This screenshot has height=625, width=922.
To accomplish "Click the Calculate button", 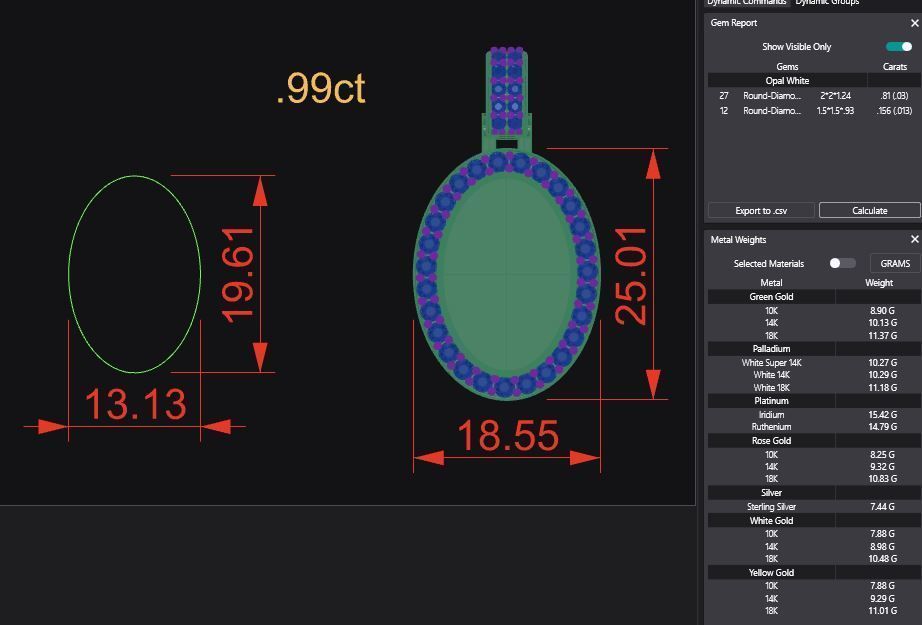I will pos(870,210).
